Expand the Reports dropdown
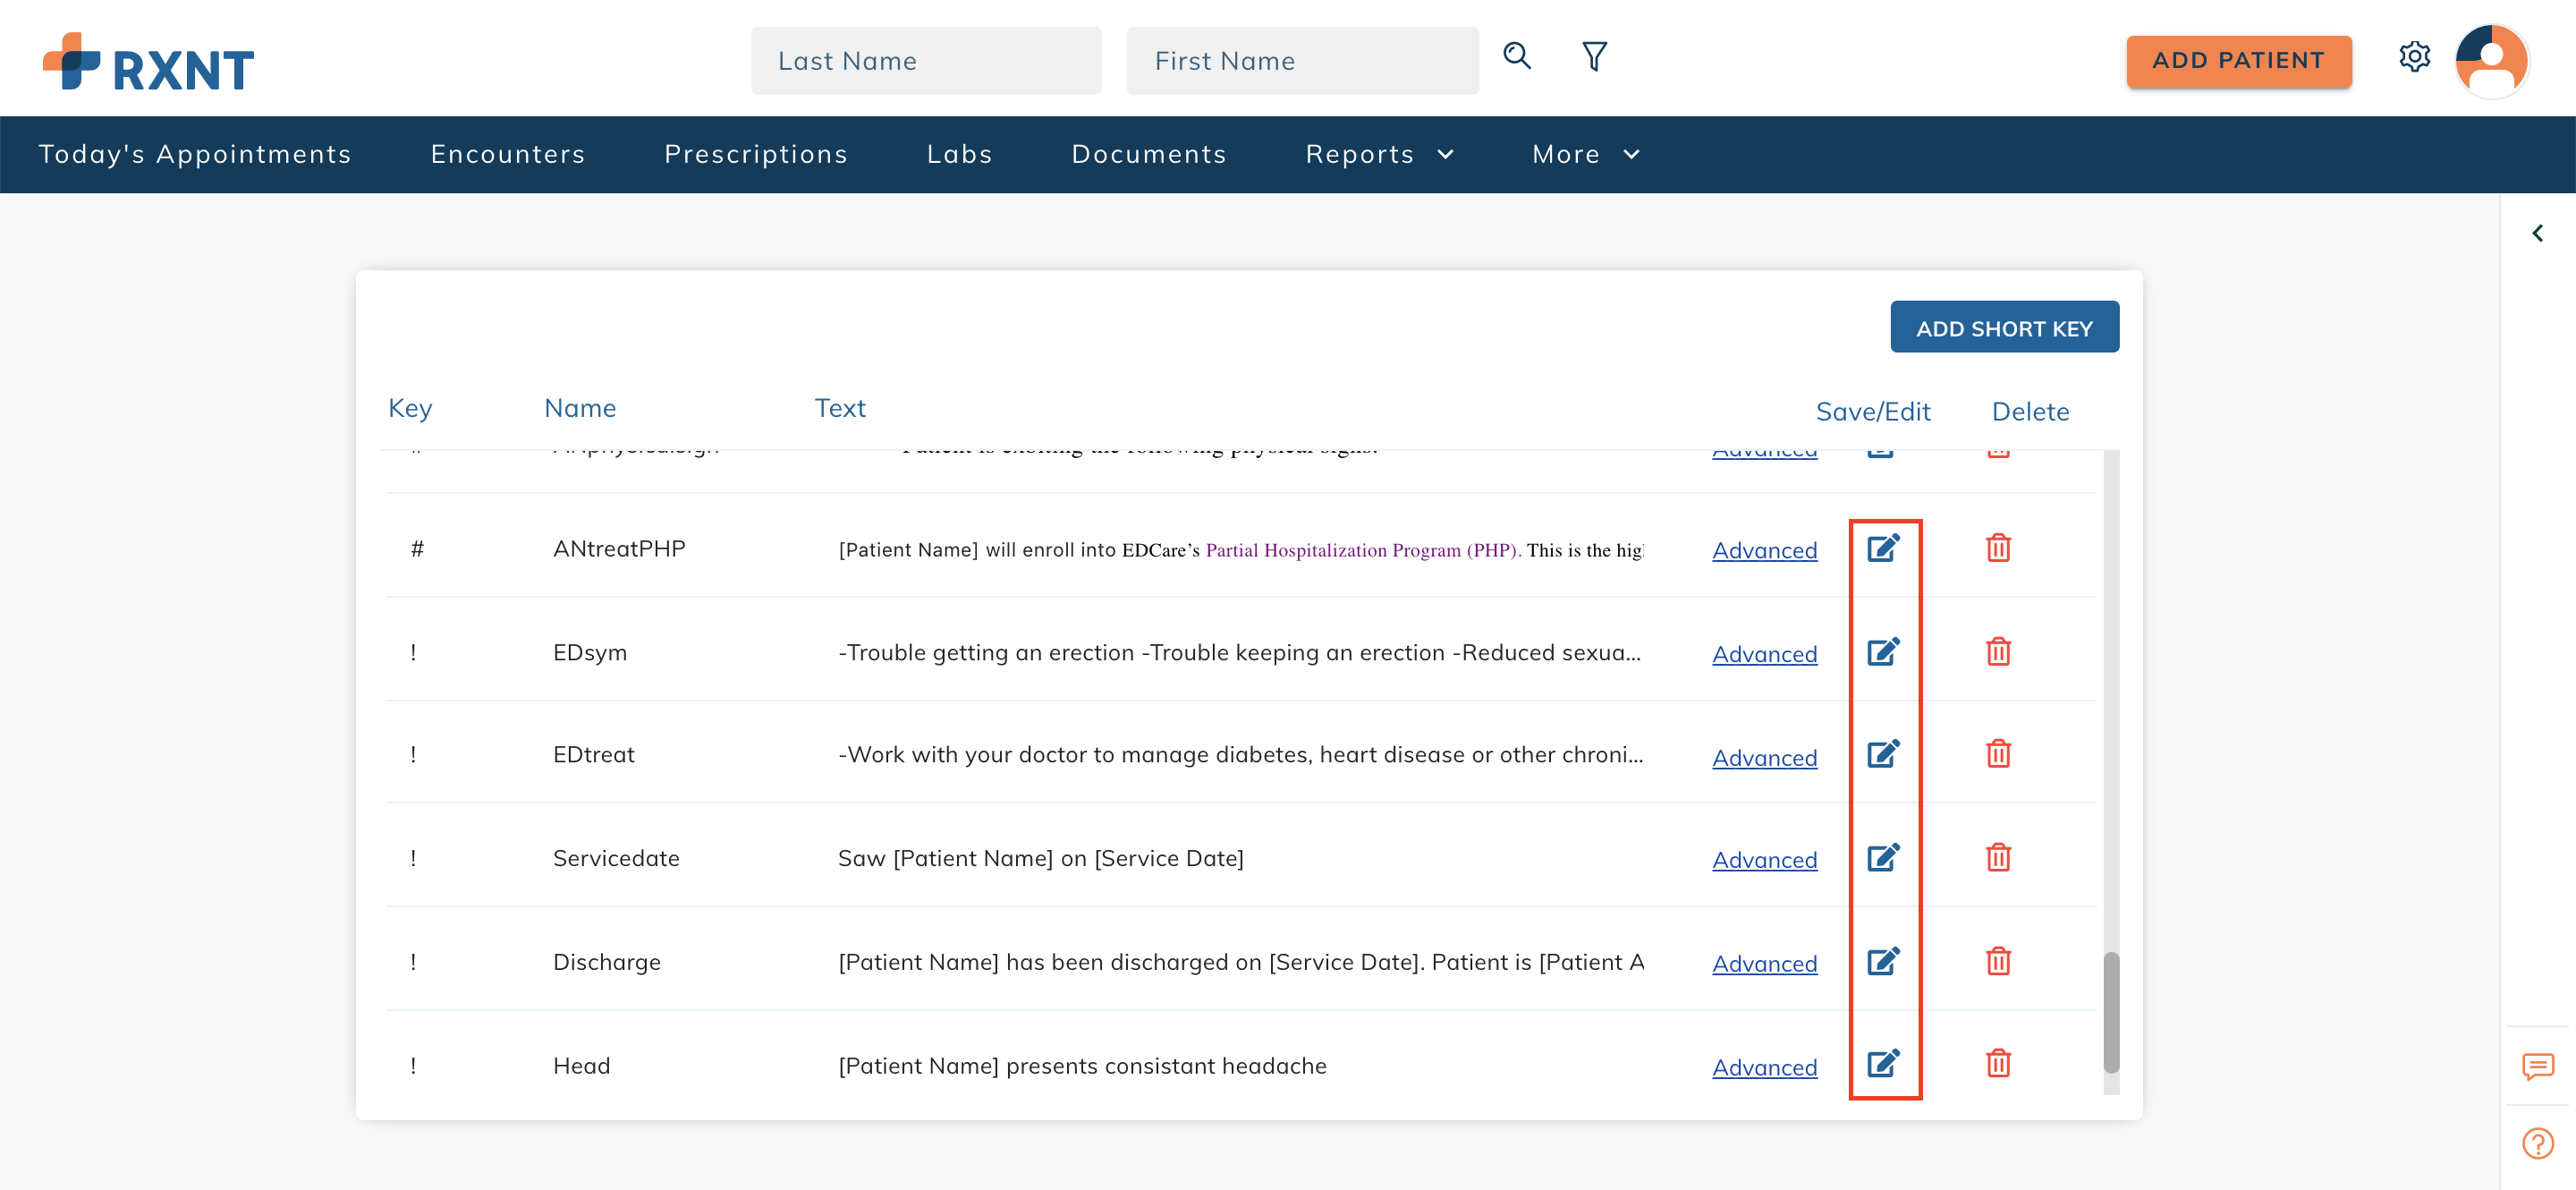This screenshot has width=2576, height=1190. 1379,154
